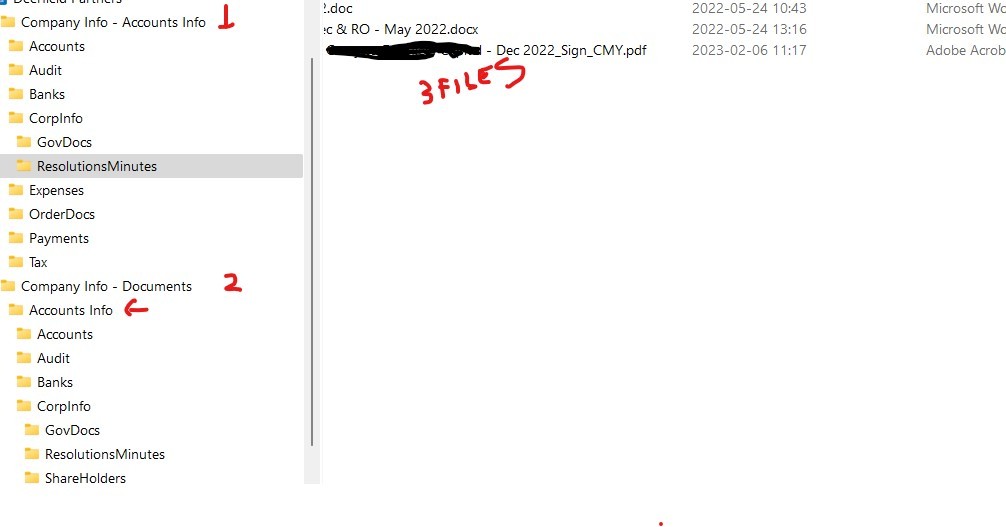Screen dimensions: 1006x527
Task: Select the first CorpInfo folder
Action: tap(56, 118)
